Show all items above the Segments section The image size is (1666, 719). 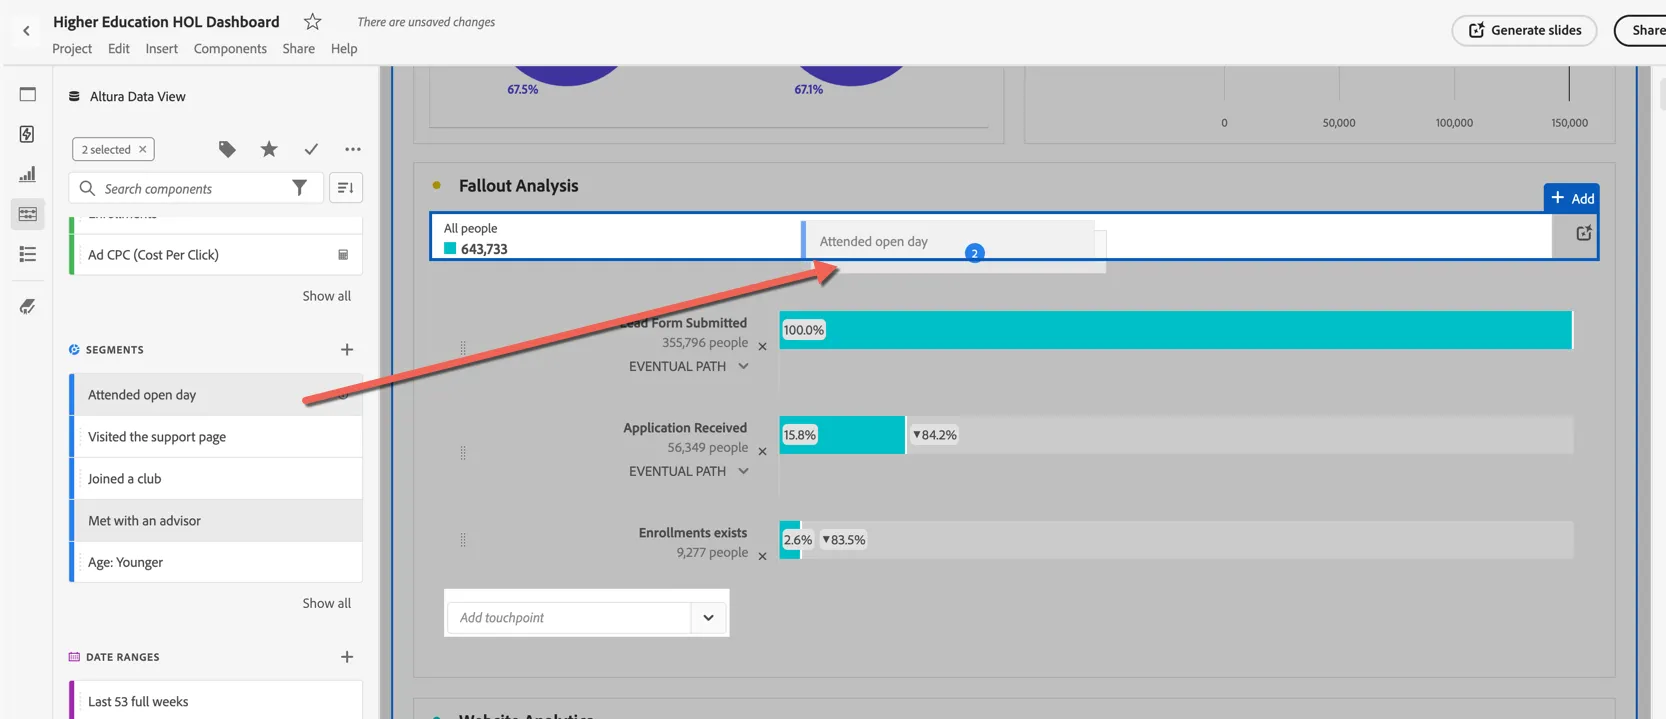coord(326,296)
